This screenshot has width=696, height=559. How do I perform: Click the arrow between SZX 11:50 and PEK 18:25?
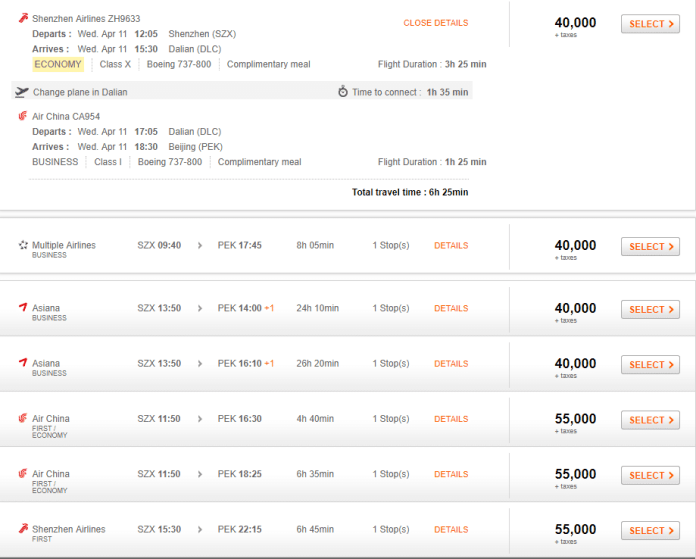coord(200,474)
